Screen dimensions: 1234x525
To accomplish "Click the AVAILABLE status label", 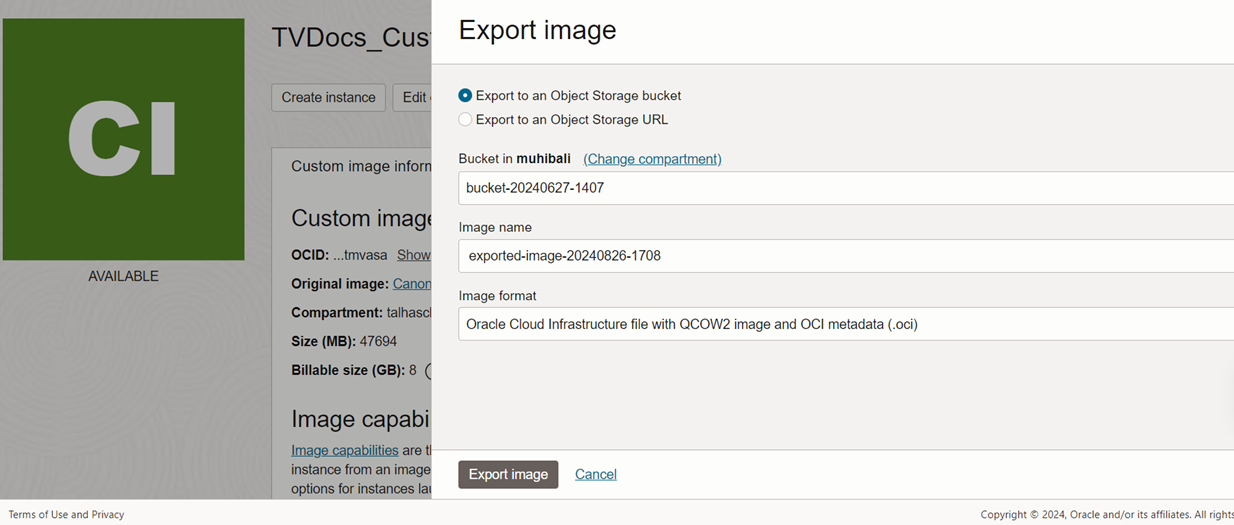I will (123, 276).
